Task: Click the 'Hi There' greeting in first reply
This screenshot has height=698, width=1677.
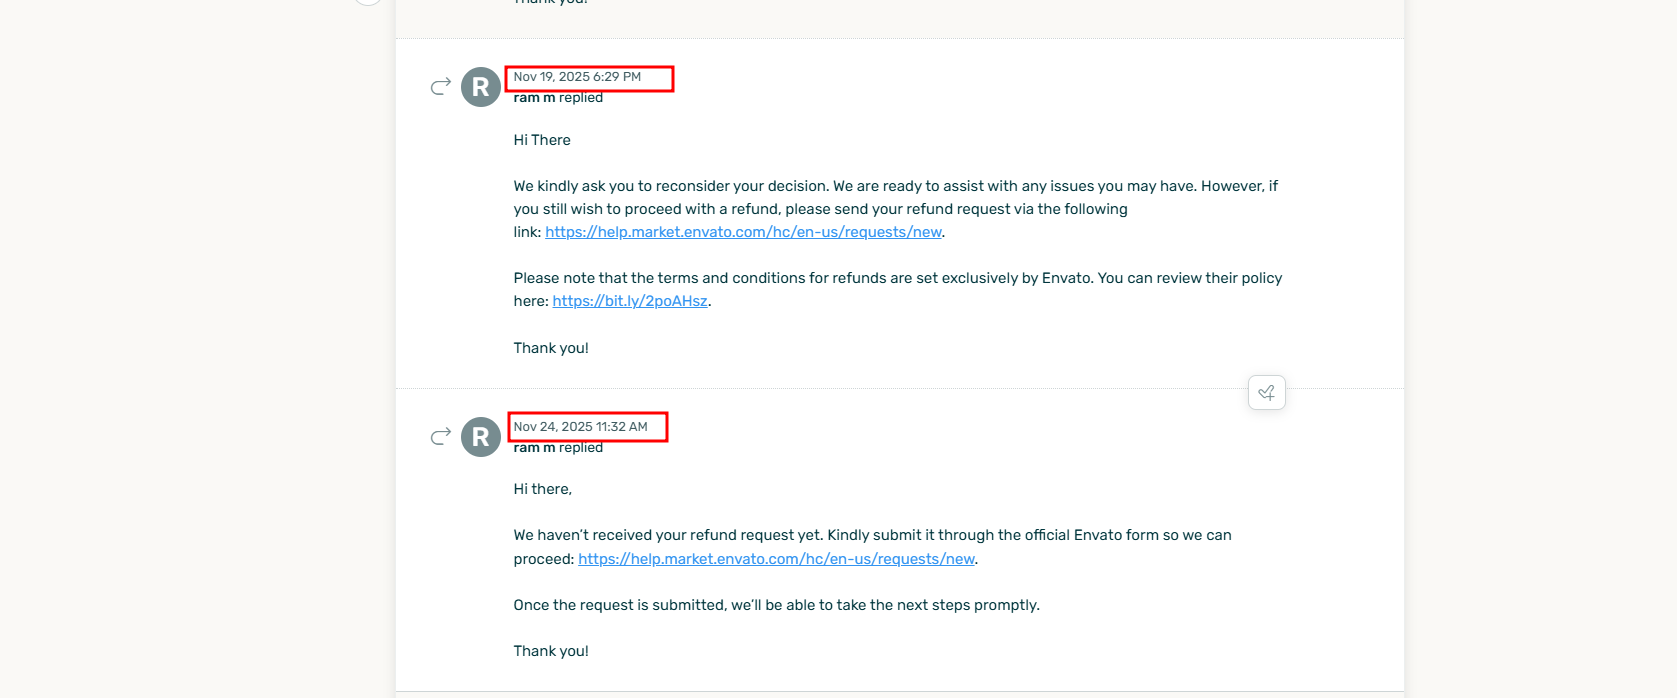Action: [x=542, y=140]
